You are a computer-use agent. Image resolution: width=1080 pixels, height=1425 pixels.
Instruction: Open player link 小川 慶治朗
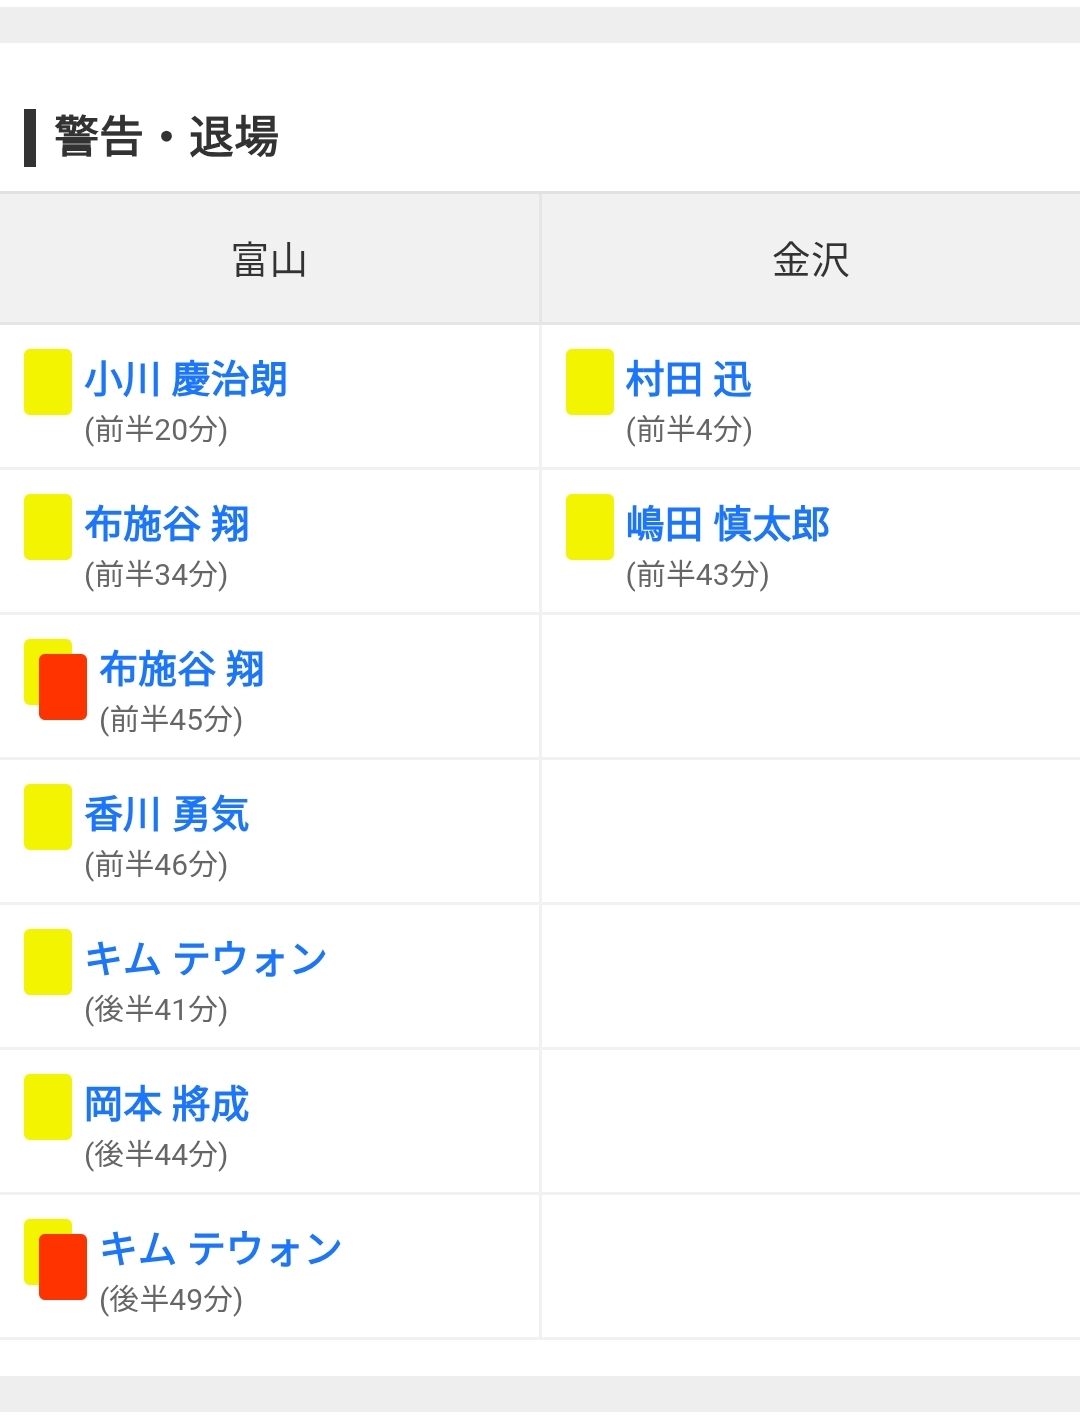186,380
